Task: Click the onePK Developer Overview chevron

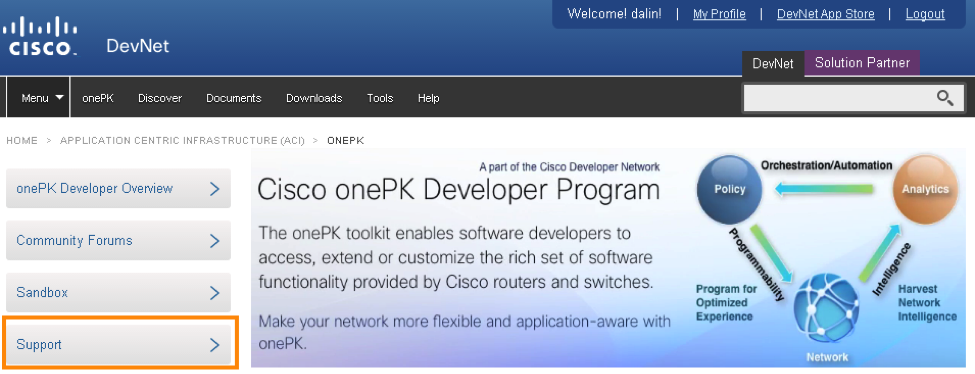Action: click(215, 189)
